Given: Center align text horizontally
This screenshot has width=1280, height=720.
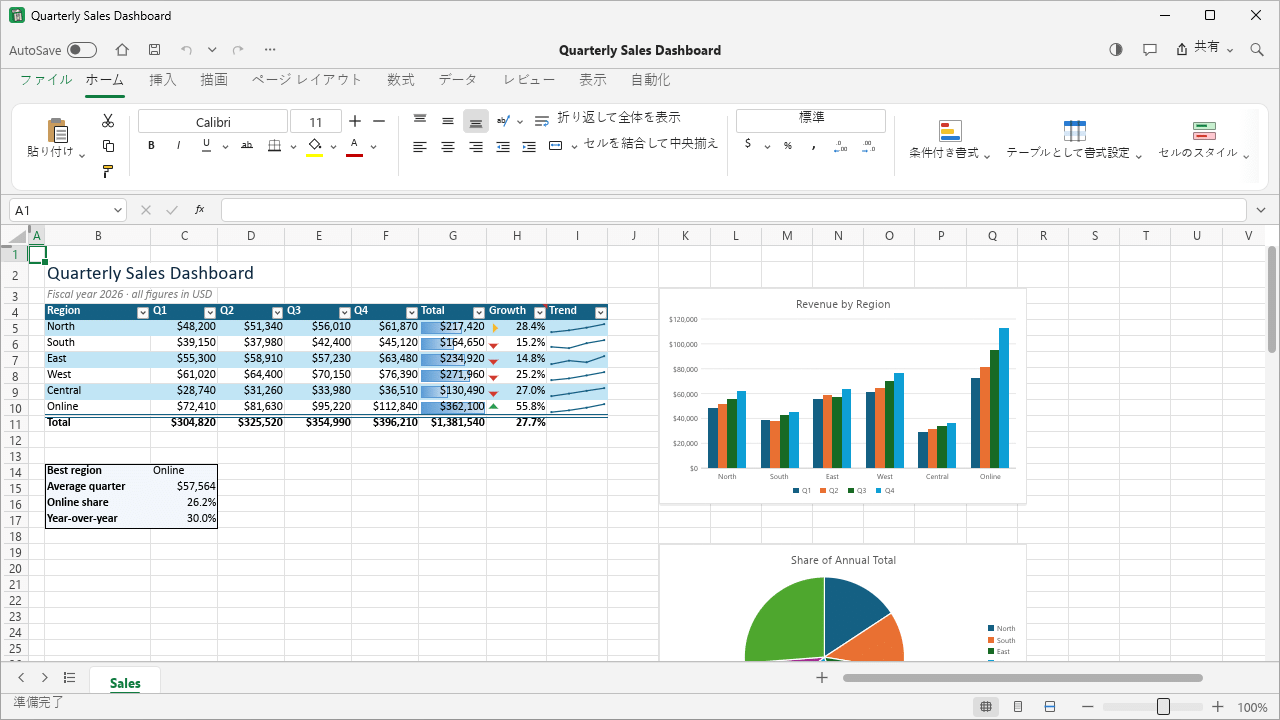Looking at the screenshot, I should (448, 147).
